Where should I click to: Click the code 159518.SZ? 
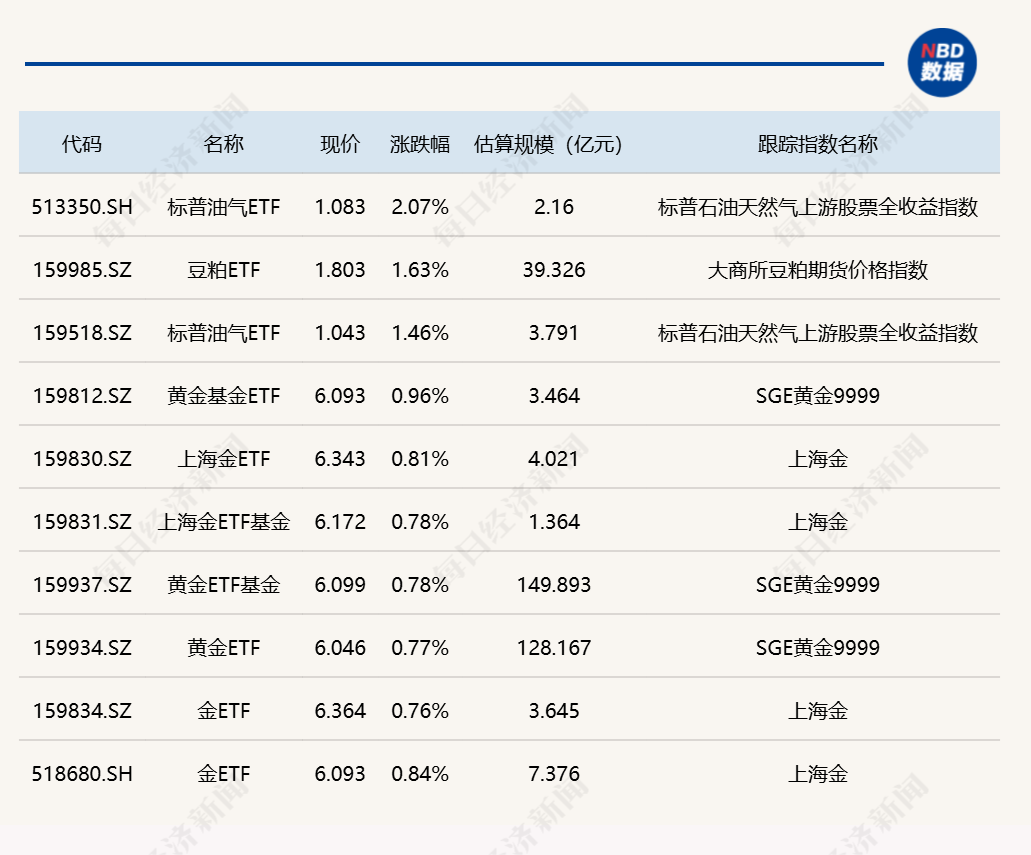[x=81, y=333]
